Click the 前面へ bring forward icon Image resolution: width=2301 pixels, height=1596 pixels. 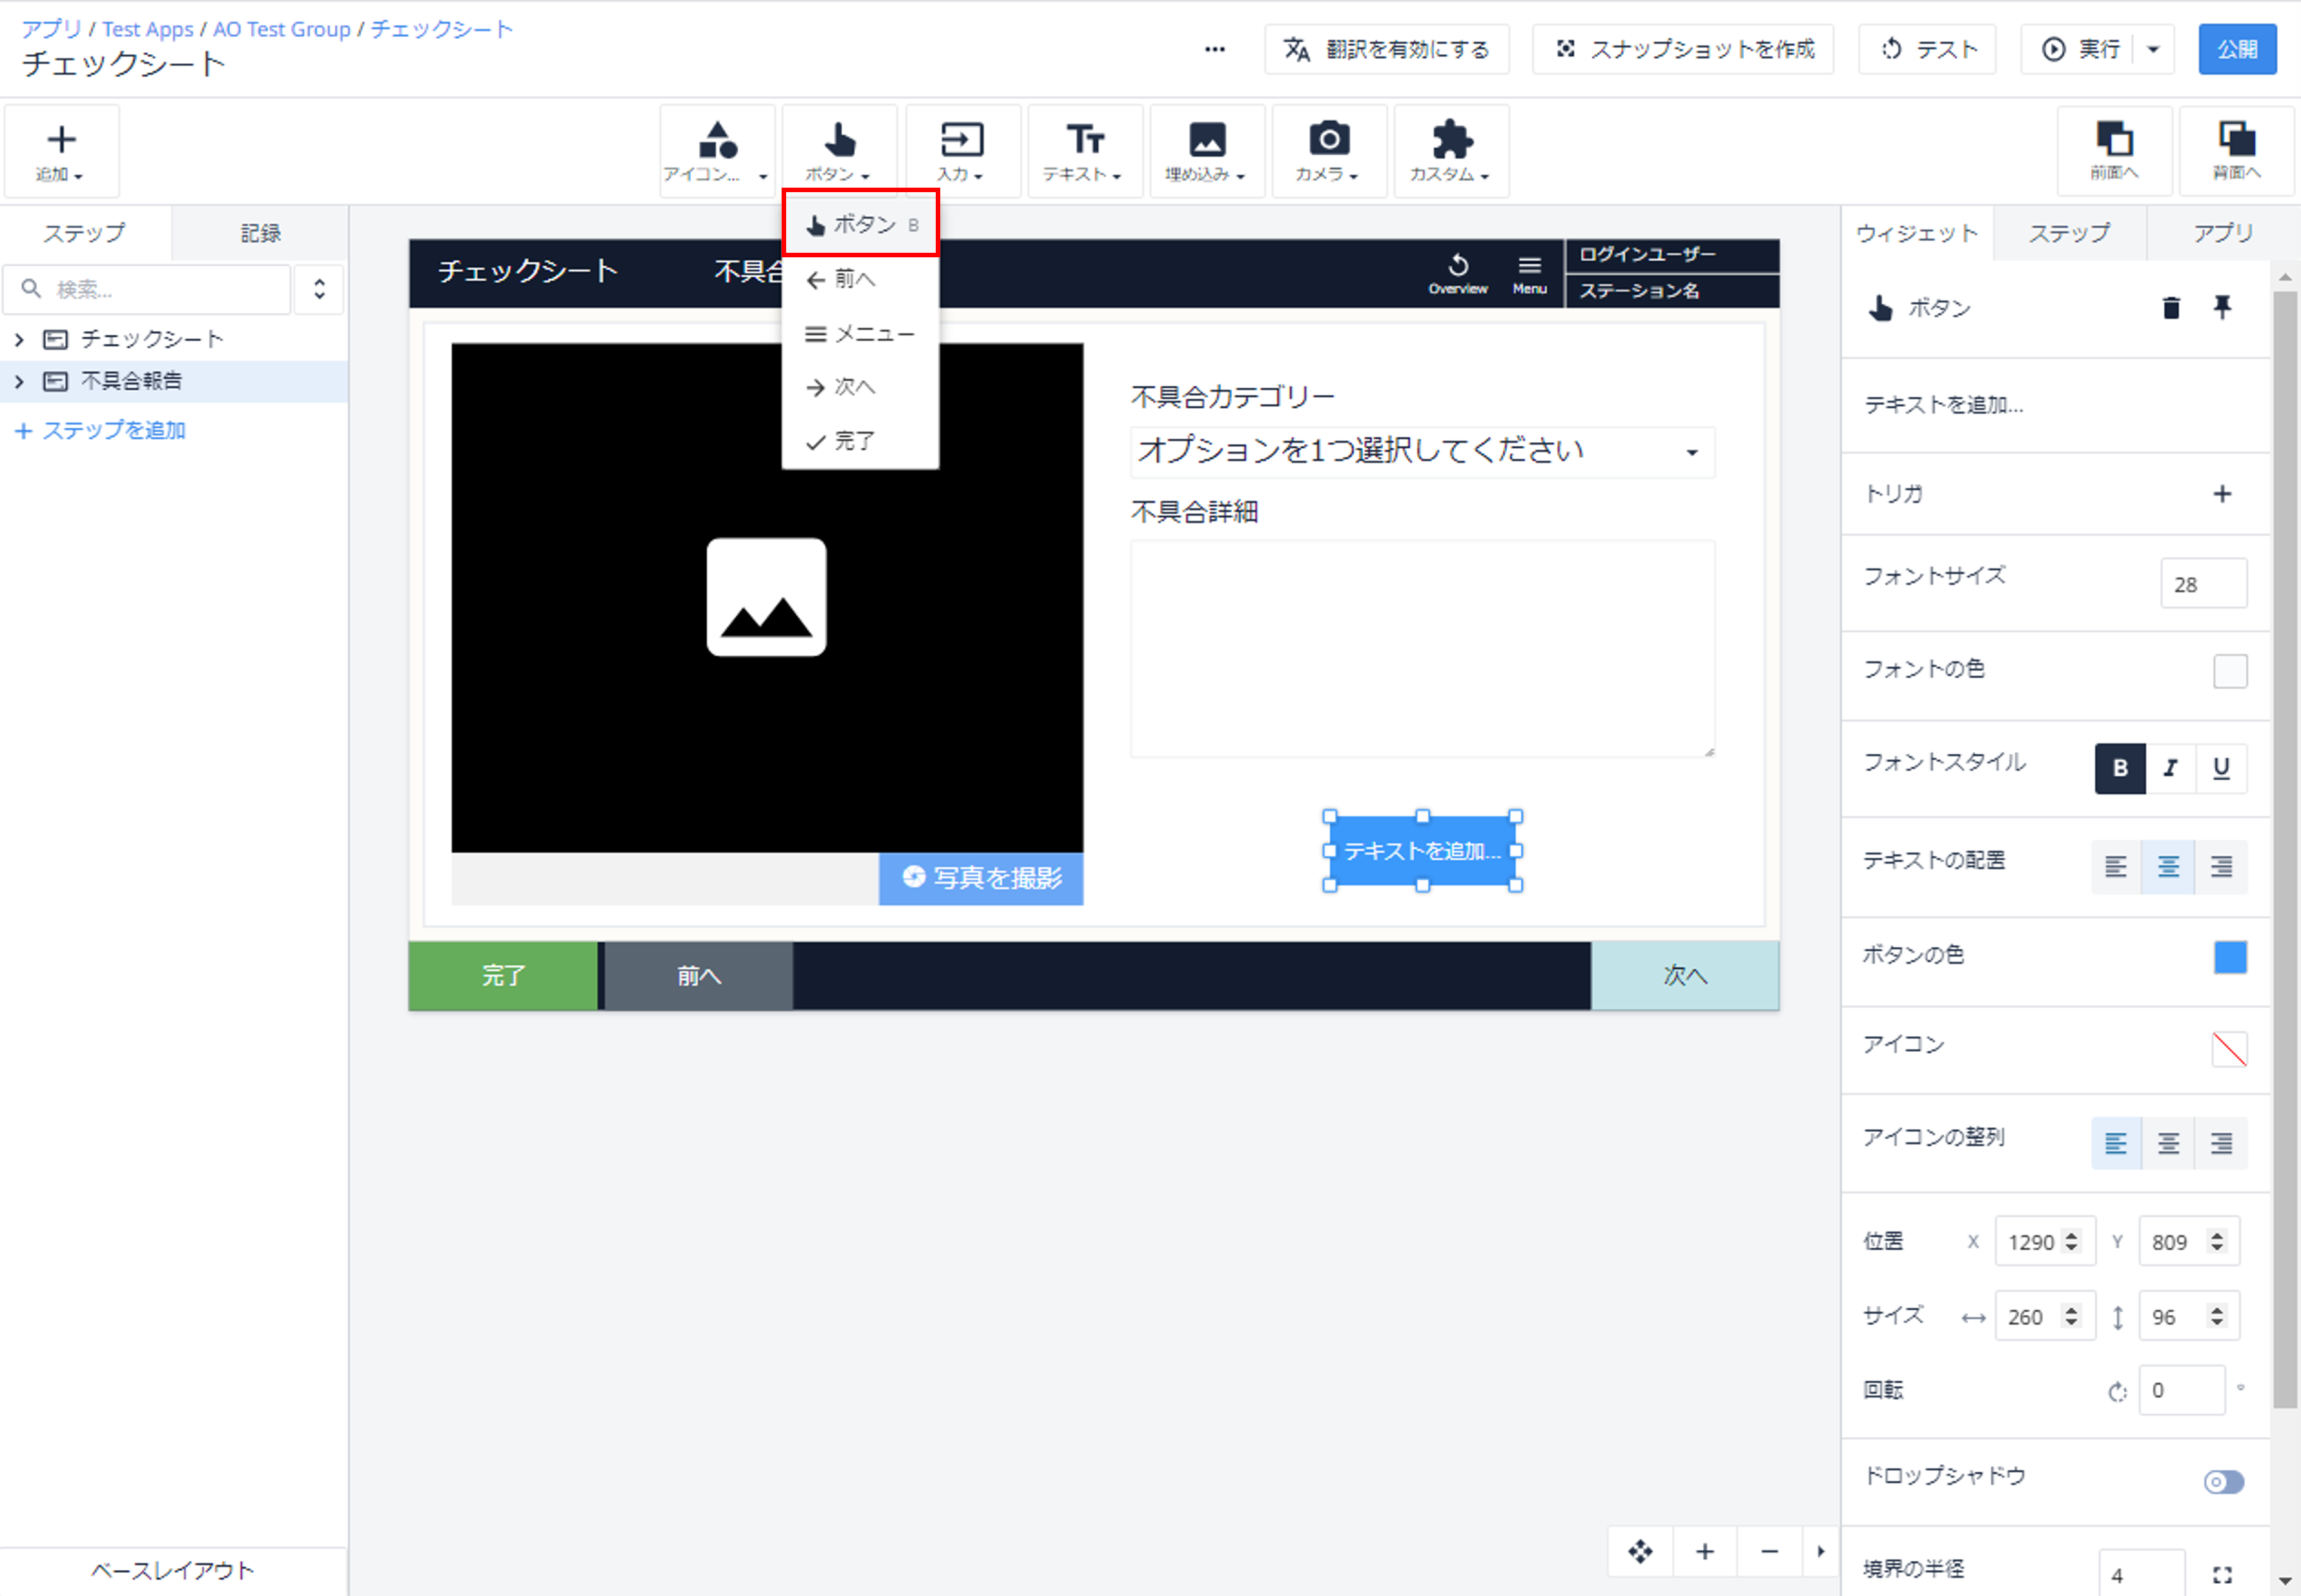pos(2114,150)
